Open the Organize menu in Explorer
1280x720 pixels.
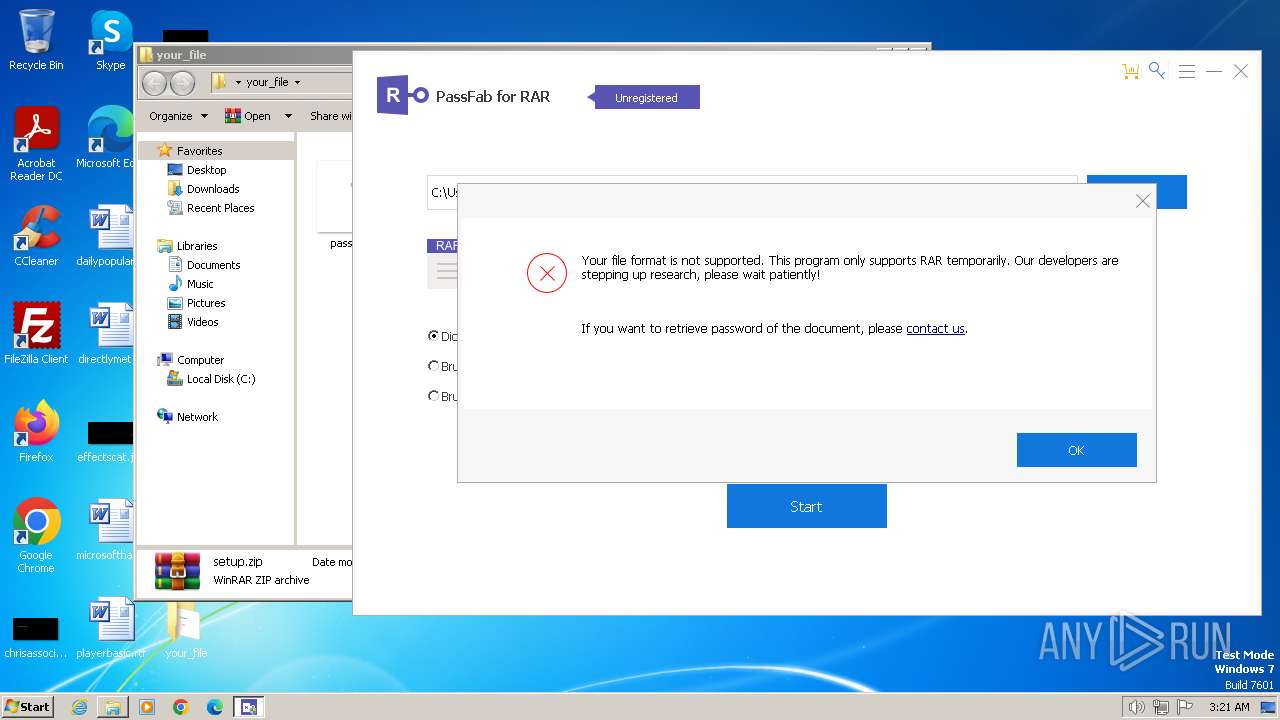pyautogui.click(x=178, y=116)
